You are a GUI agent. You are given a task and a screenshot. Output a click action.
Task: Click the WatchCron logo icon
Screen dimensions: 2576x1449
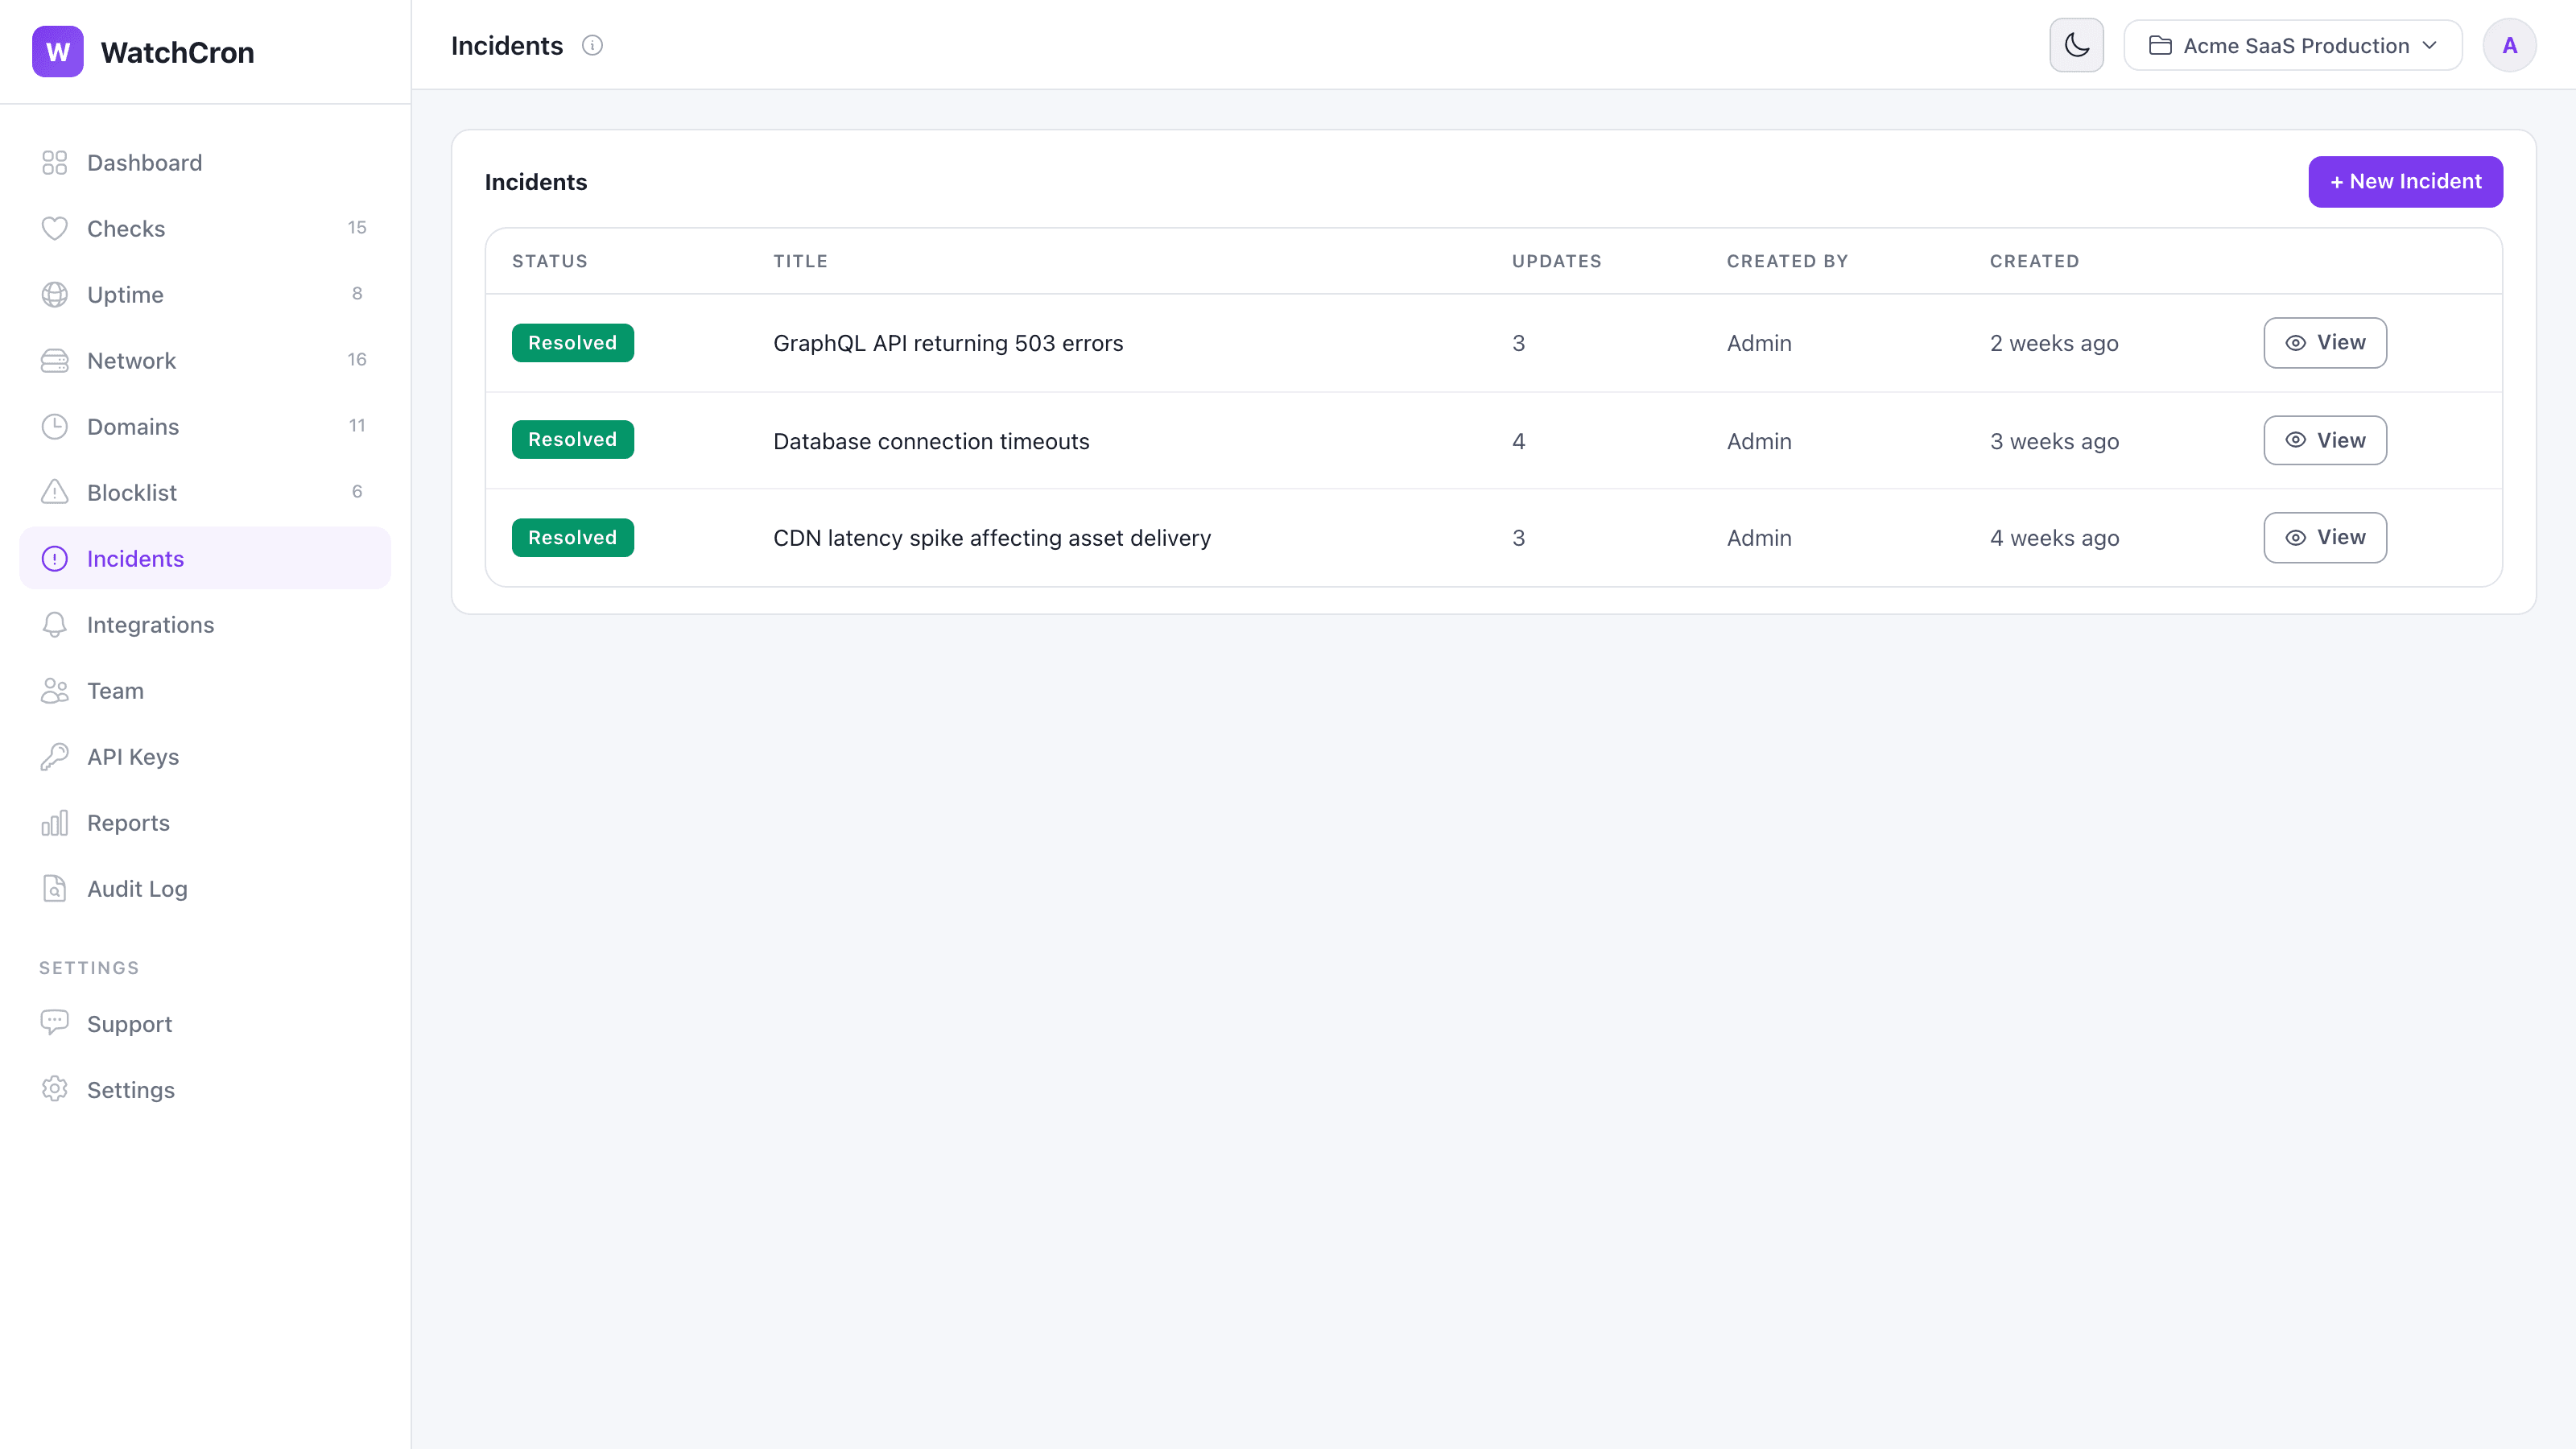click(58, 52)
